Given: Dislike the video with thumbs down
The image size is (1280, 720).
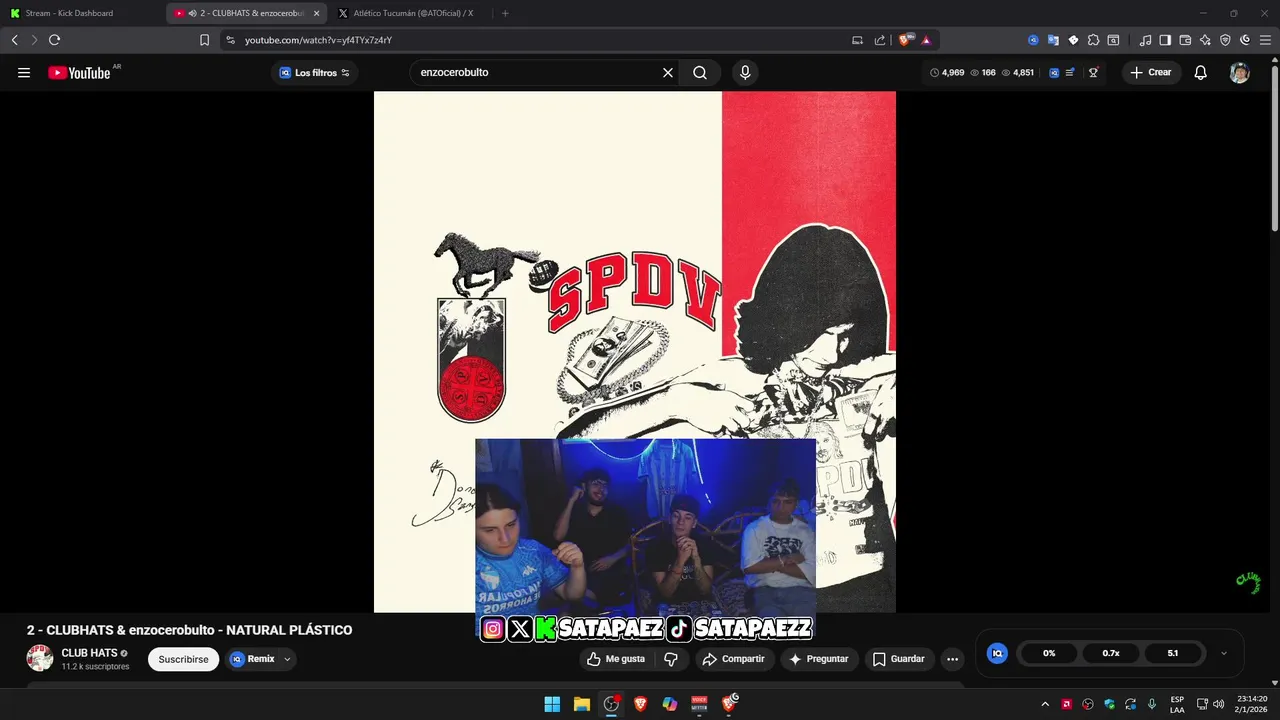Looking at the screenshot, I should (x=671, y=659).
